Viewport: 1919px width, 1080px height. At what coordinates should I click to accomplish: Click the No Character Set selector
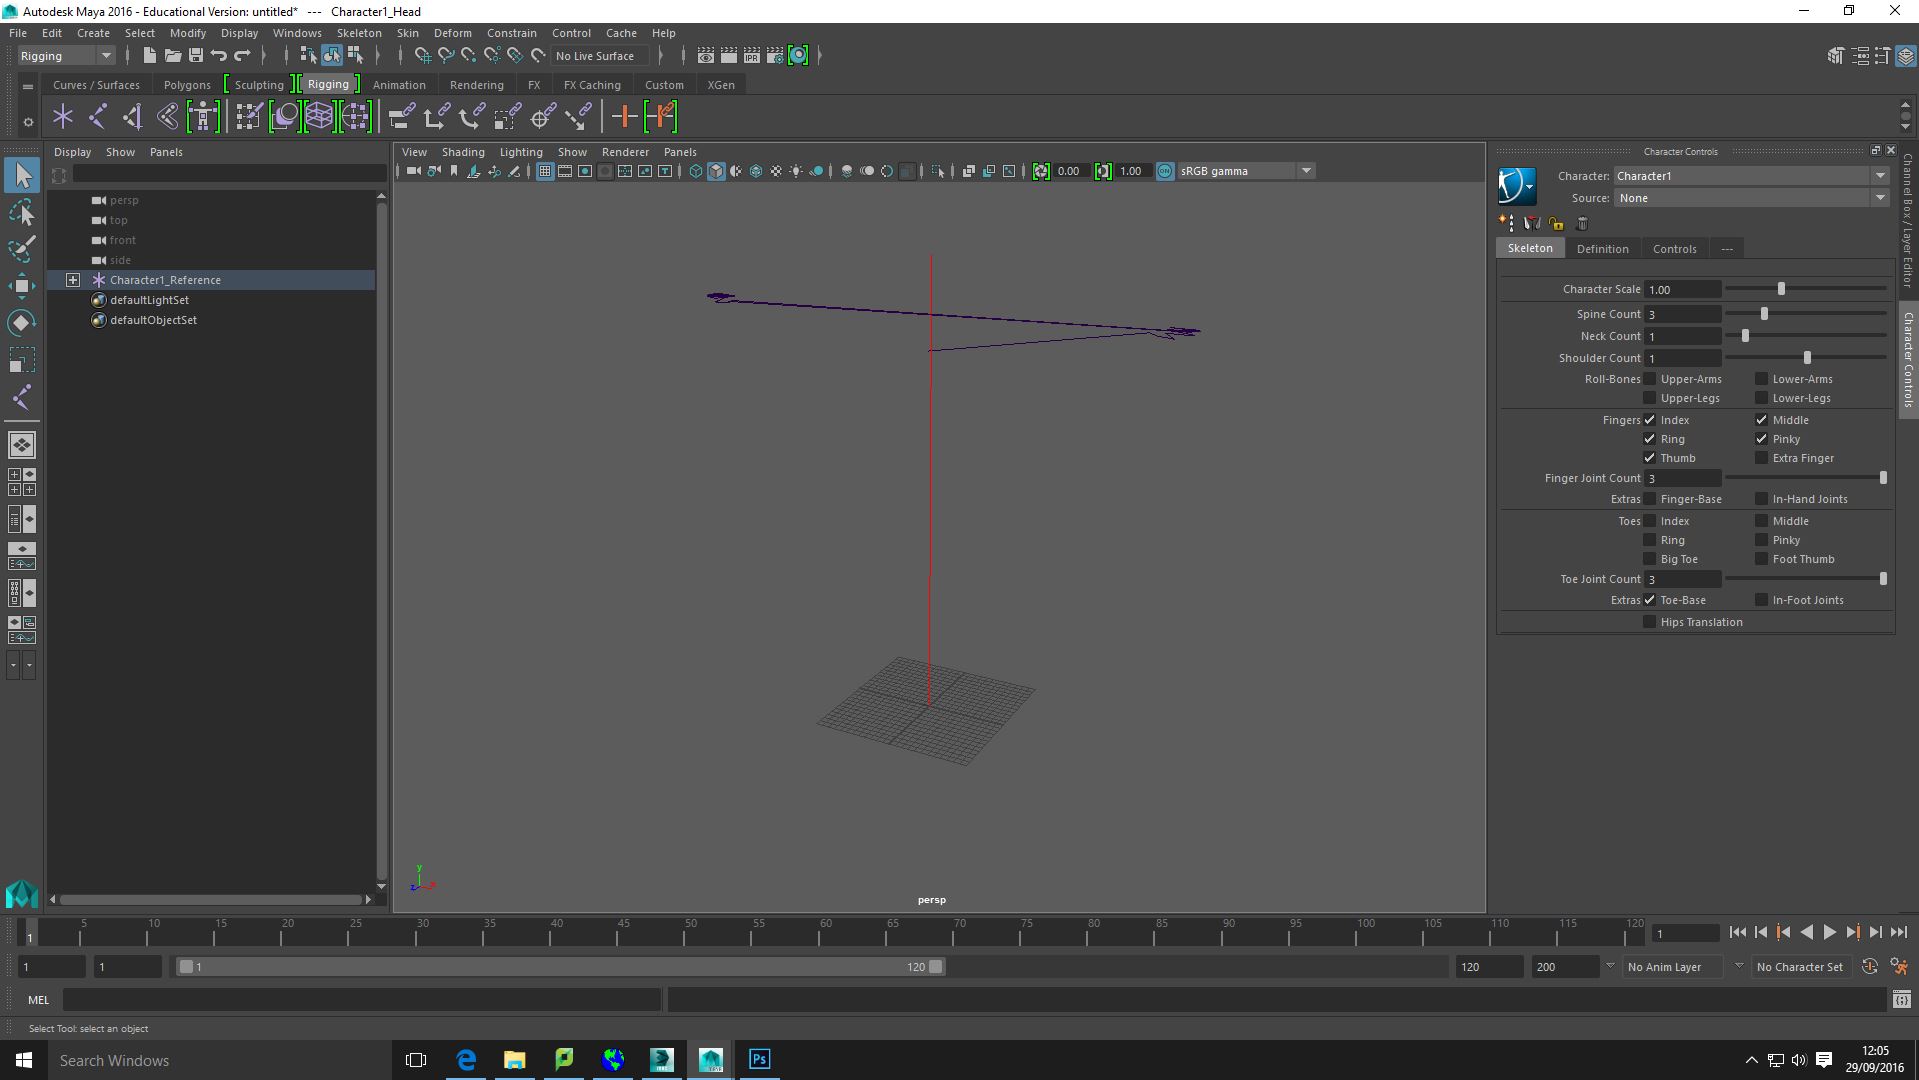click(x=1800, y=967)
